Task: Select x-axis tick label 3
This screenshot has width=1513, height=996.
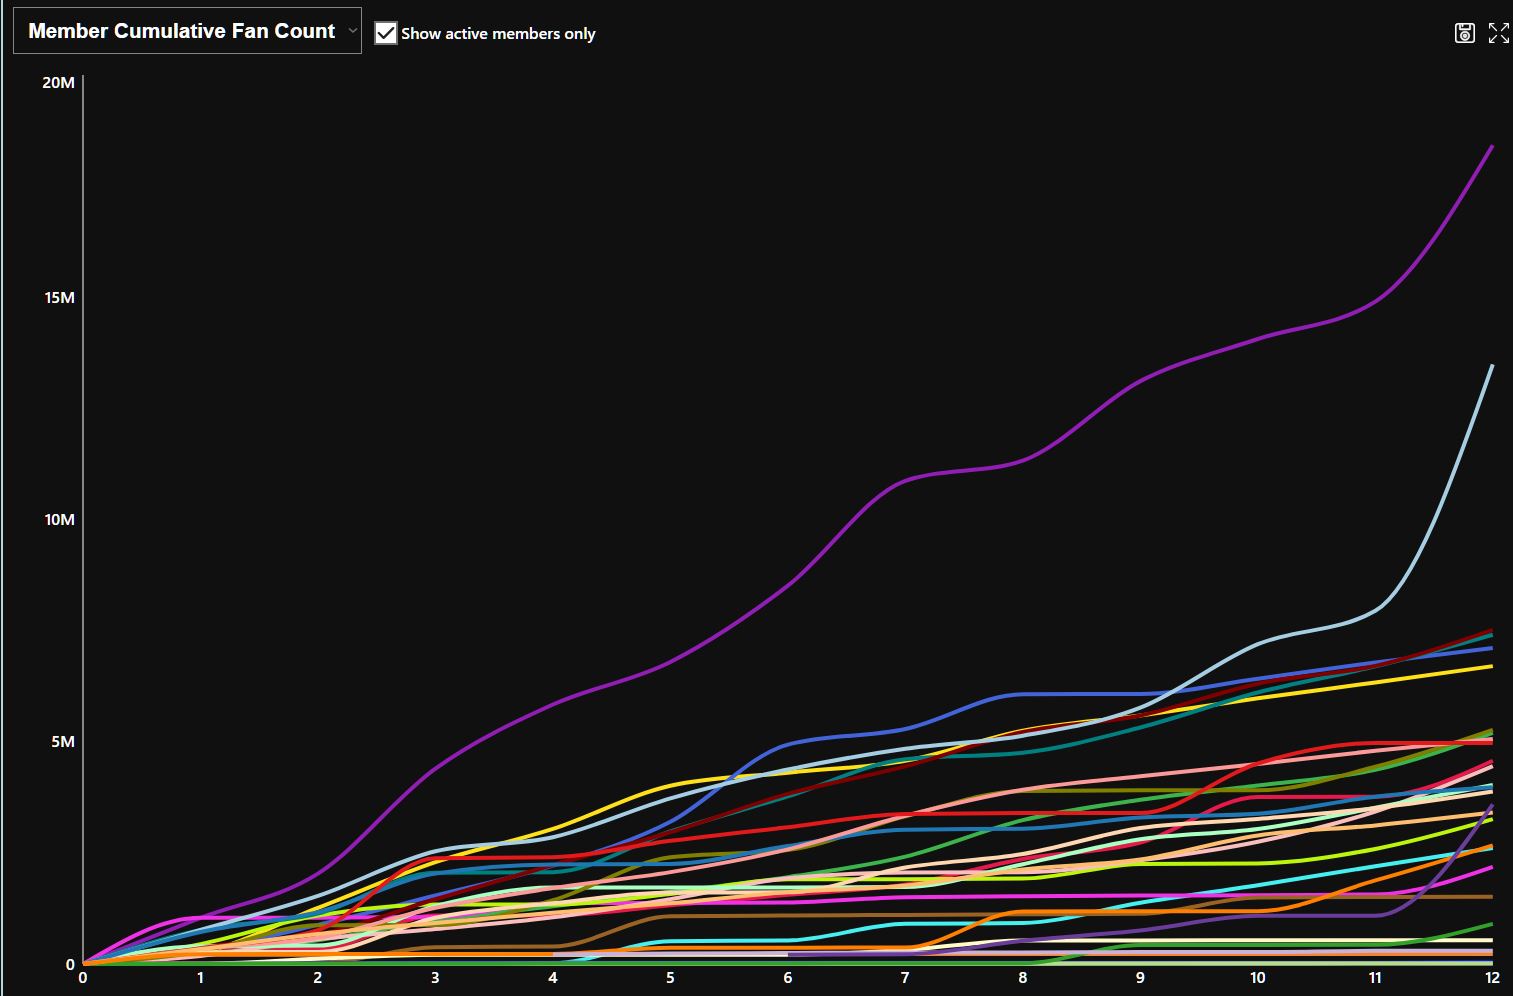Action: pyautogui.click(x=435, y=978)
